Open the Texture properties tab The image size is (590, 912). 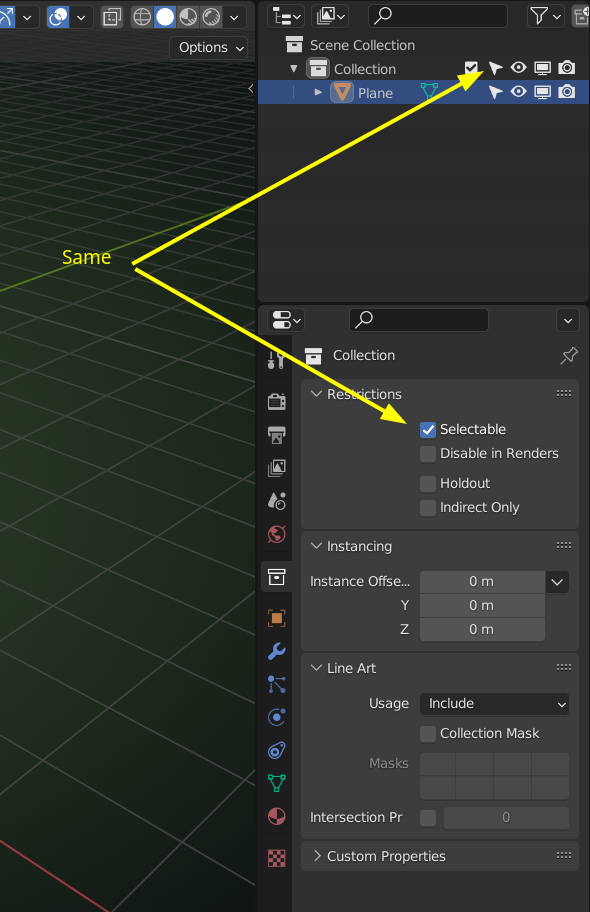pyautogui.click(x=276, y=857)
